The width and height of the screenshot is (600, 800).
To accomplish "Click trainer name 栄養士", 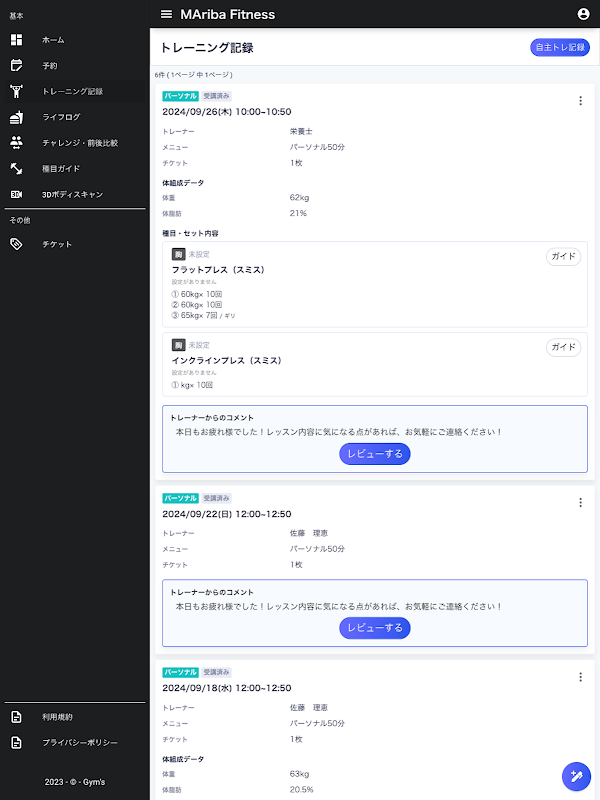I will point(301,132).
